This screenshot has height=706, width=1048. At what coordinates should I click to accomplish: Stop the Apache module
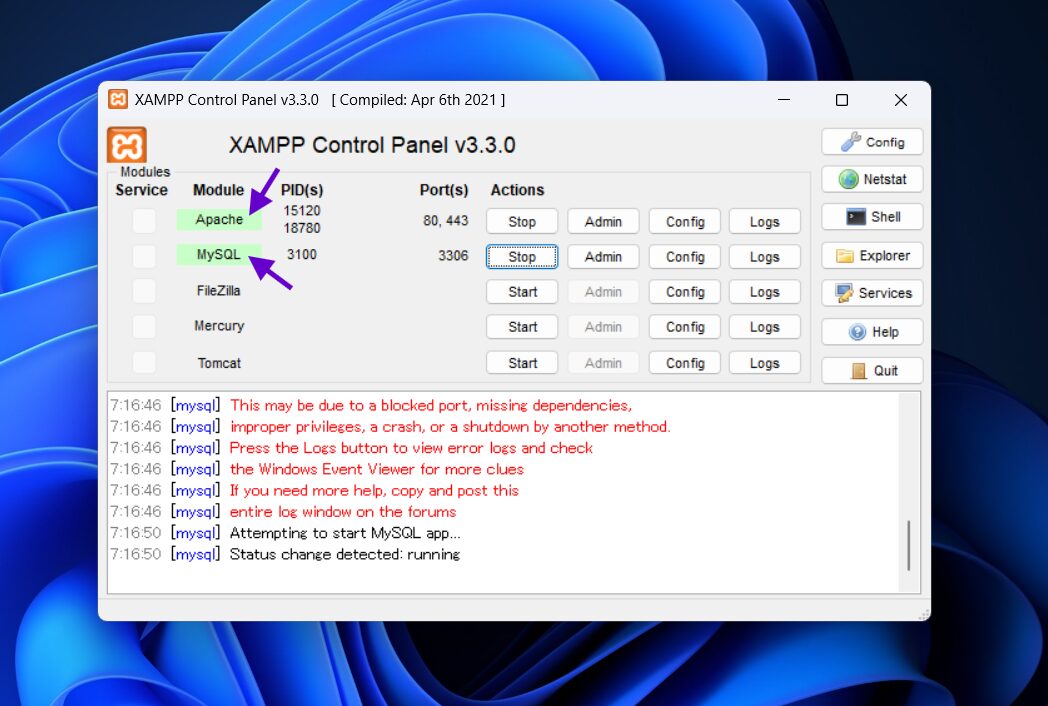click(x=522, y=222)
